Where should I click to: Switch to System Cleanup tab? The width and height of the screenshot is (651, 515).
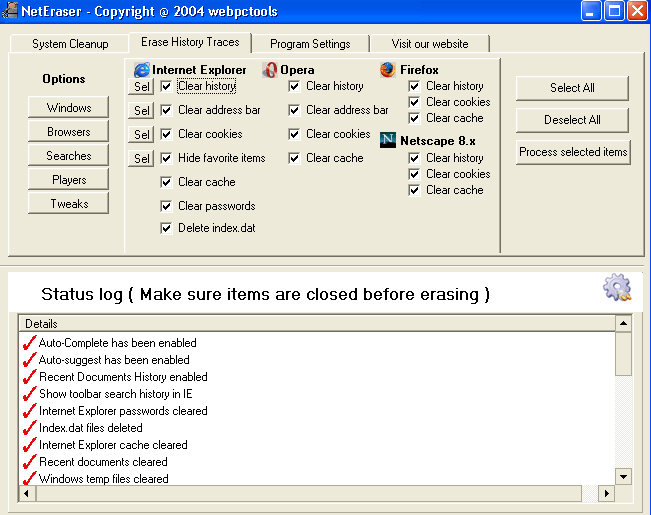(70, 44)
